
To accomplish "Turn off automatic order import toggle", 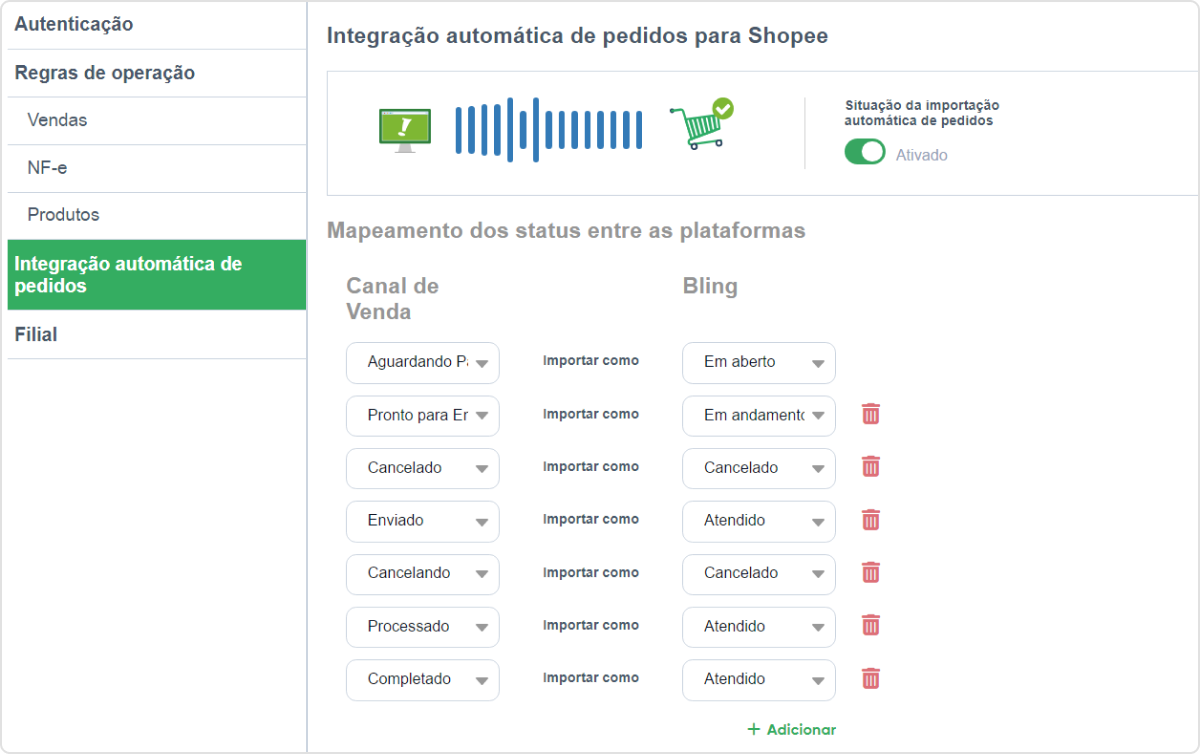I will point(865,152).
